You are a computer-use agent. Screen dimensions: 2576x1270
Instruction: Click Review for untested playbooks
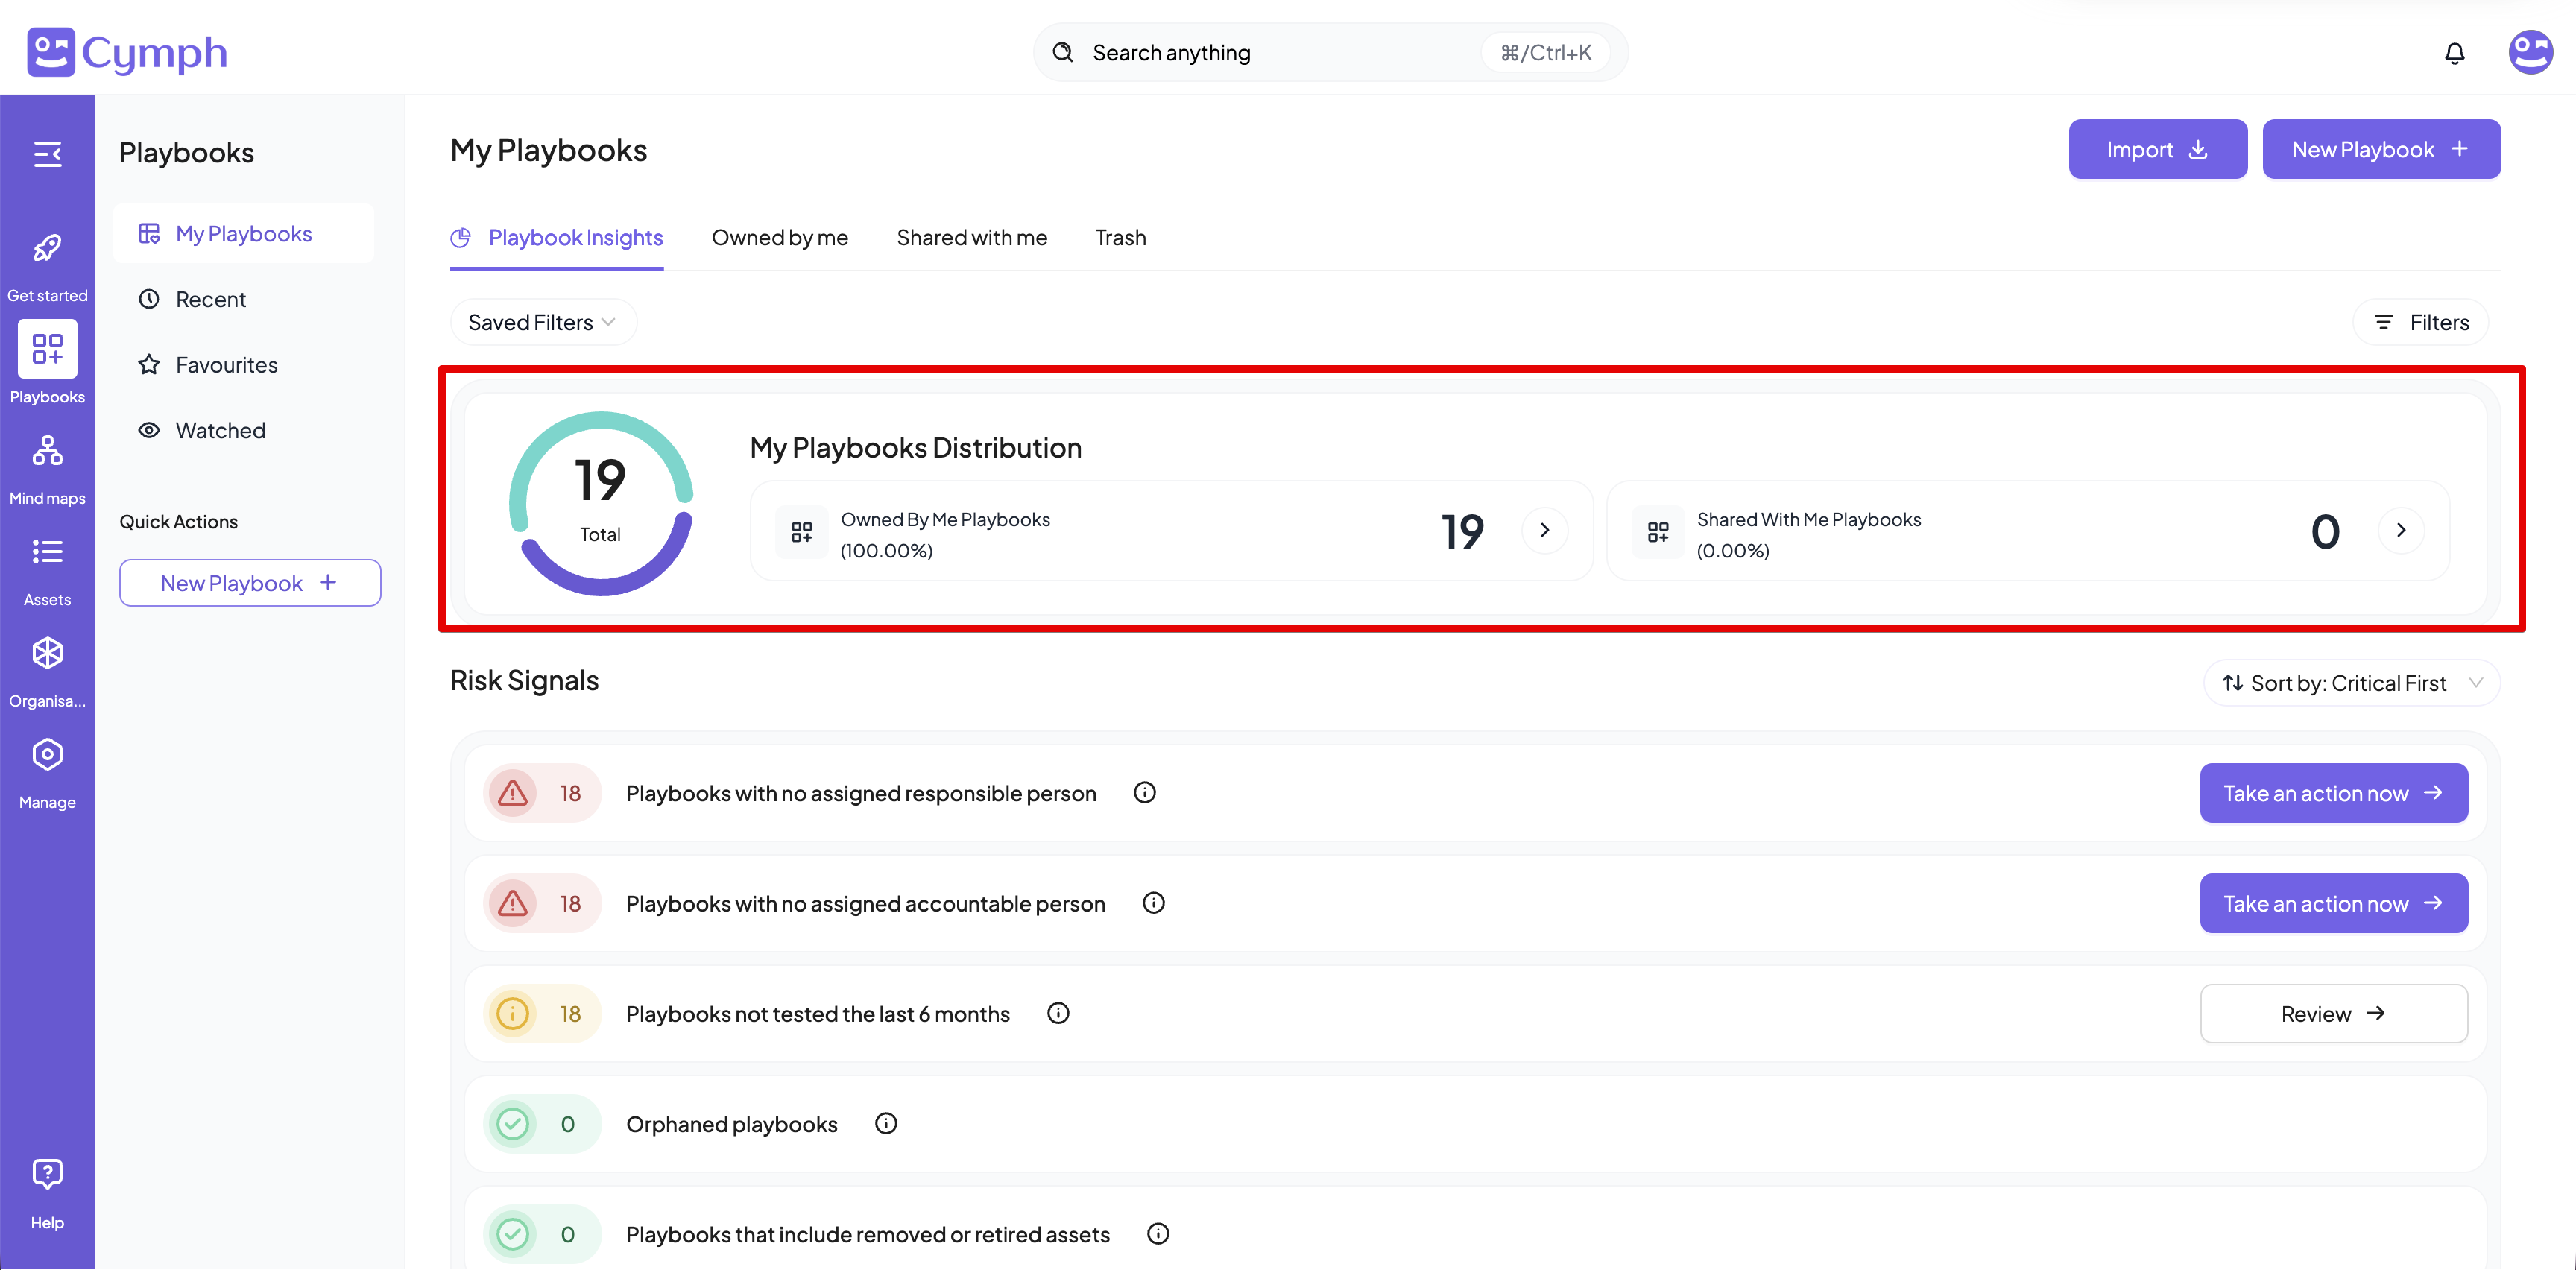(x=2333, y=1014)
